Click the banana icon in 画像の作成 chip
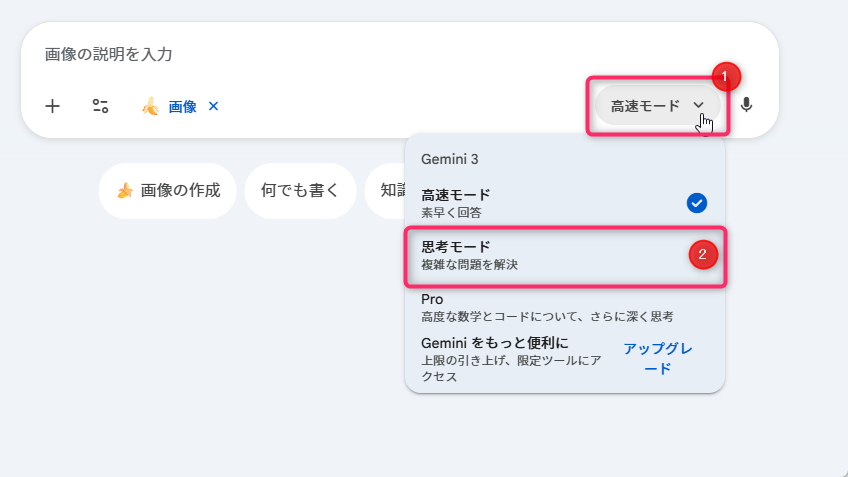This screenshot has height=477, width=848. [125, 190]
